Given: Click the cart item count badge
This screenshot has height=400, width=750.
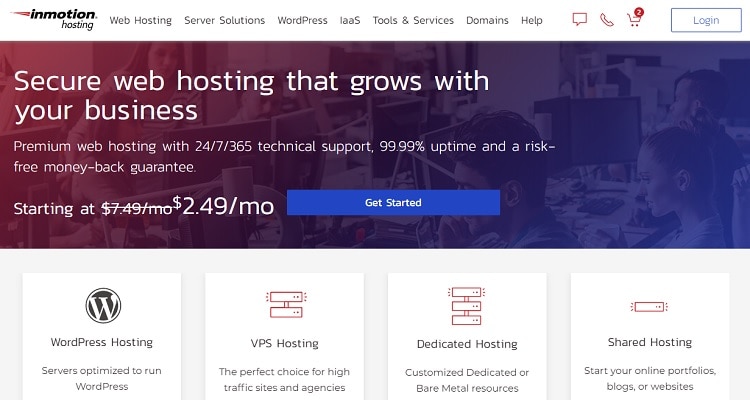Looking at the screenshot, I should pos(639,12).
